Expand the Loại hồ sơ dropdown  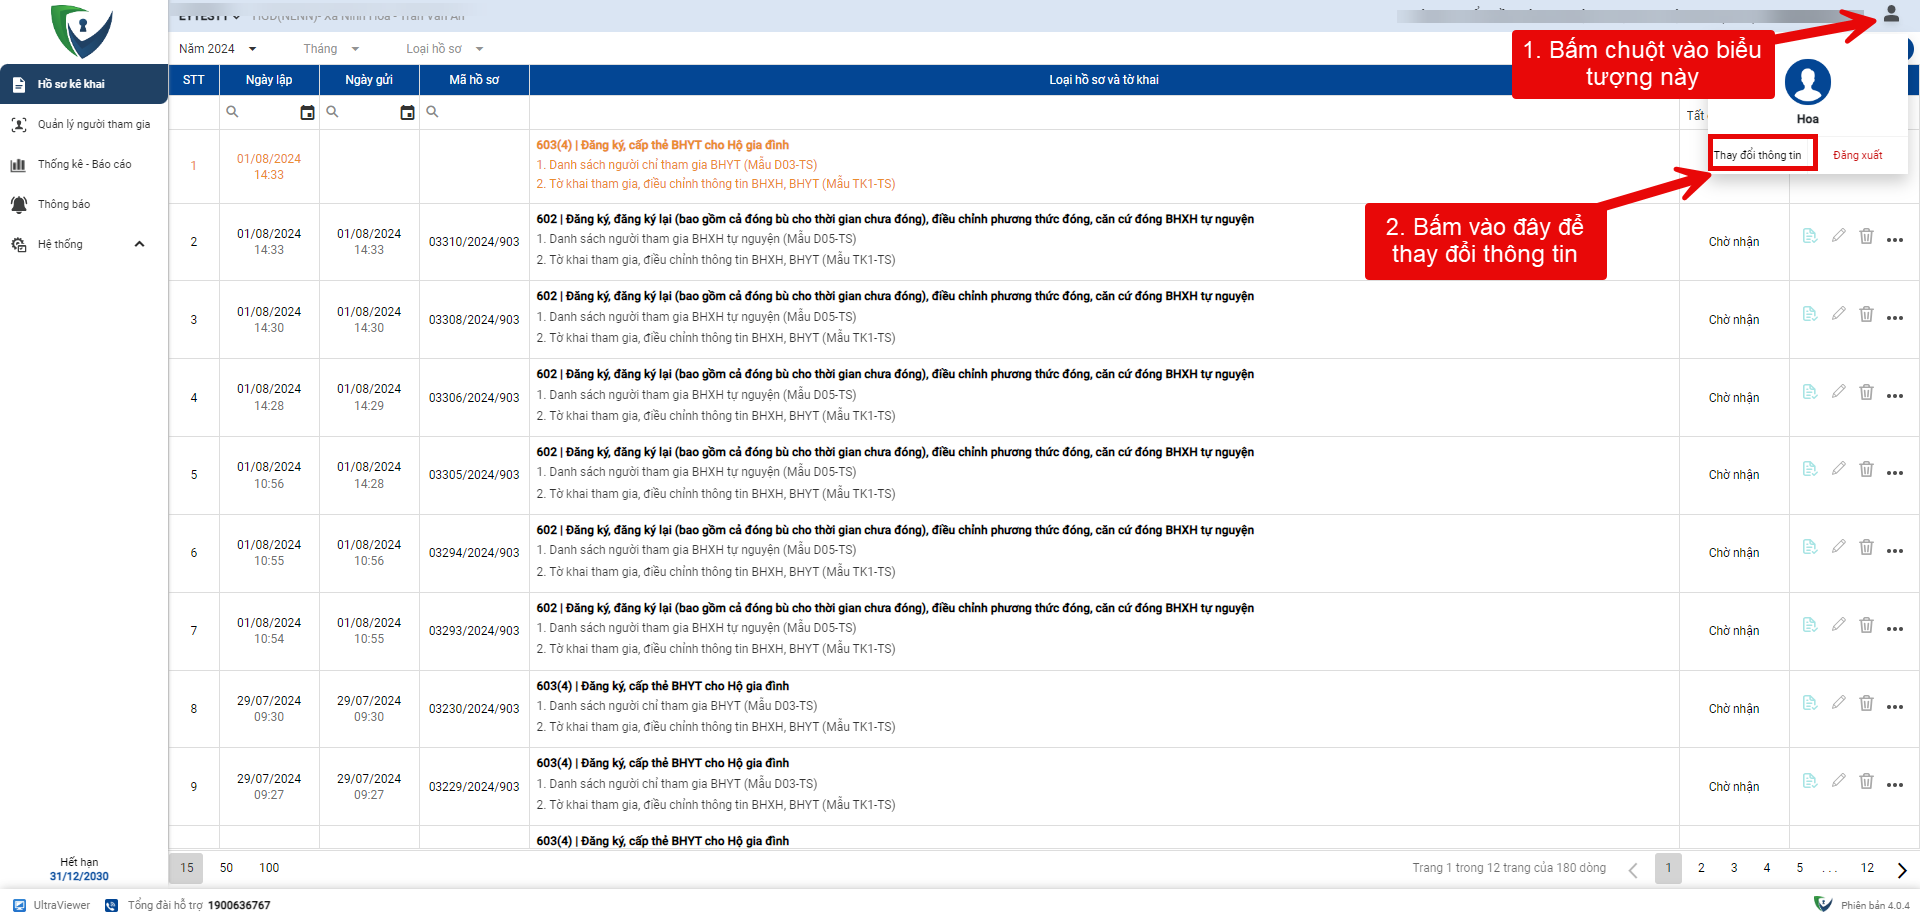(444, 49)
